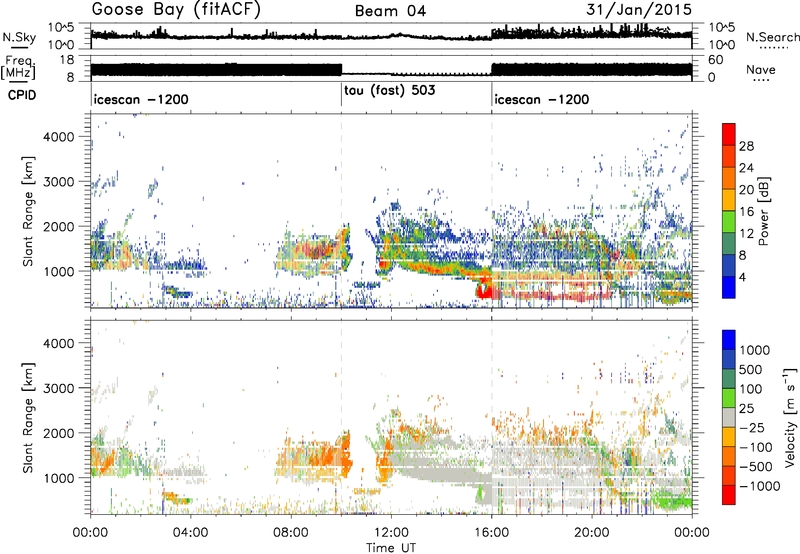Screen dimensions: 800x554
Task: Click the intense red power patch near 16:00
Action: (484, 289)
